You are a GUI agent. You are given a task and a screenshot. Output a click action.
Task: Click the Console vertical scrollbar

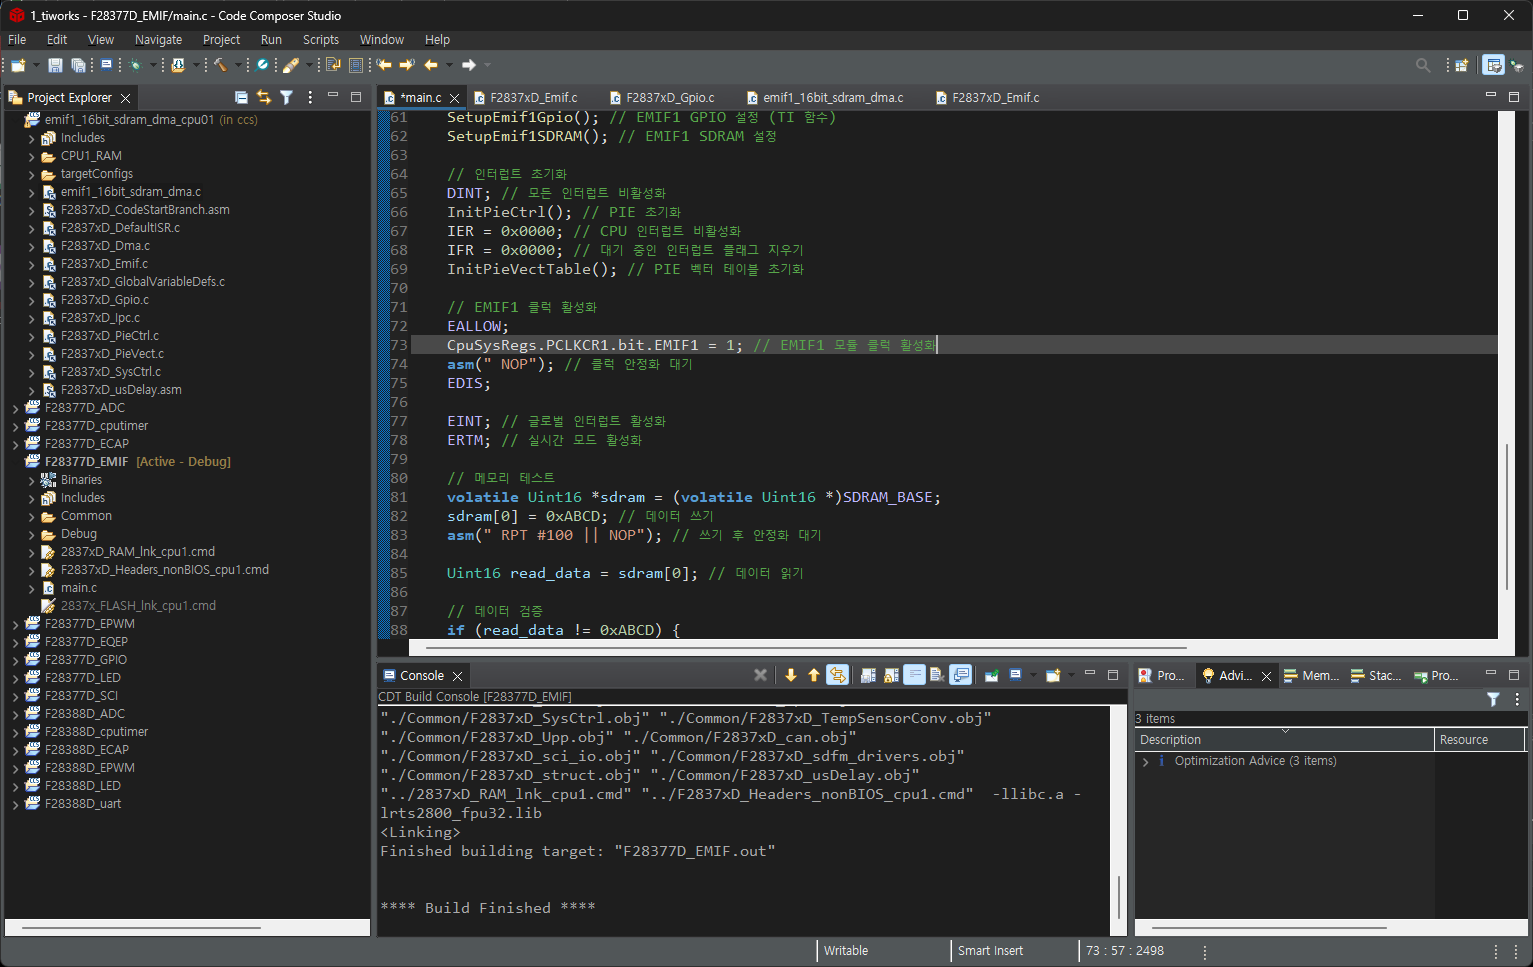pyautogui.click(x=1118, y=896)
